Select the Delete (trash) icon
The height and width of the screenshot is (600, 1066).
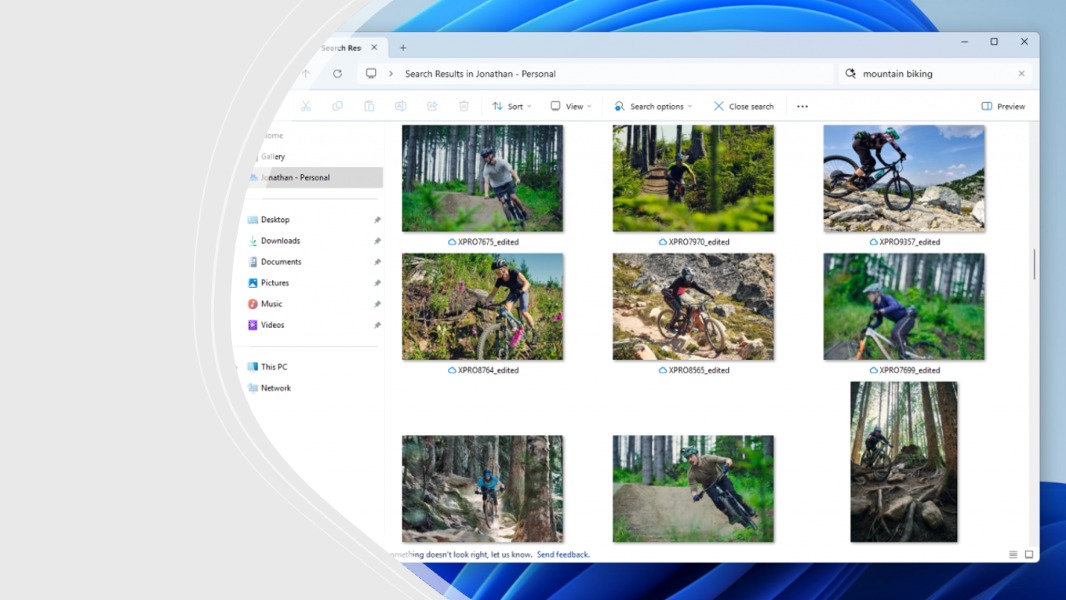(463, 105)
